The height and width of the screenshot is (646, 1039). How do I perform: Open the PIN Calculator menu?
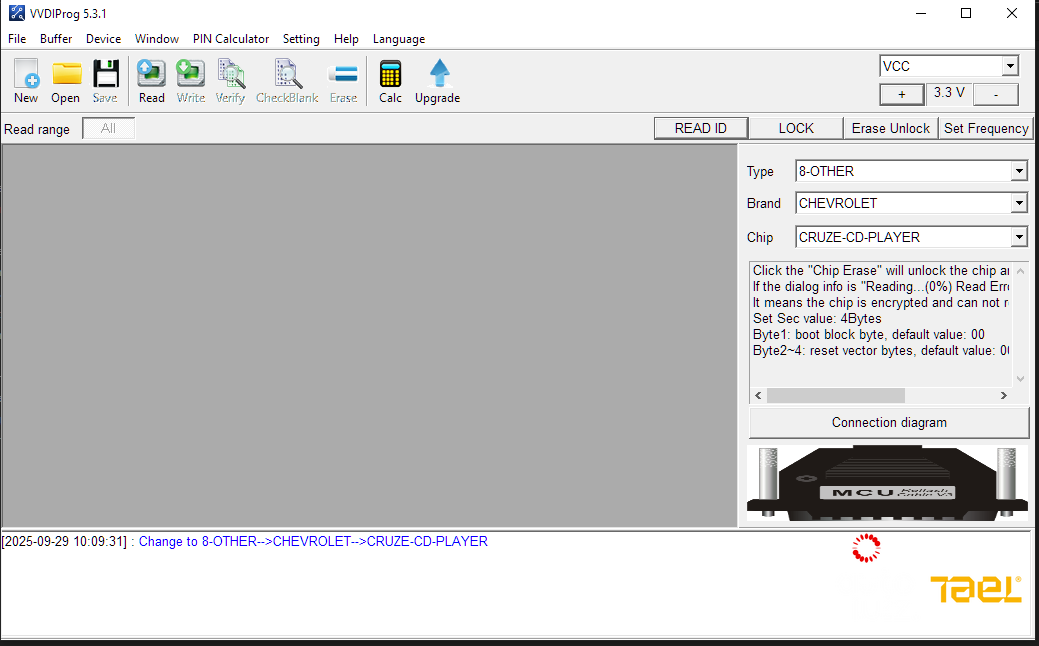coord(230,39)
